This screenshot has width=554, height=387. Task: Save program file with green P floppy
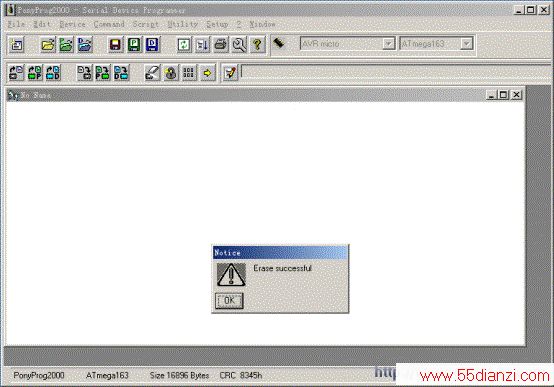point(134,45)
